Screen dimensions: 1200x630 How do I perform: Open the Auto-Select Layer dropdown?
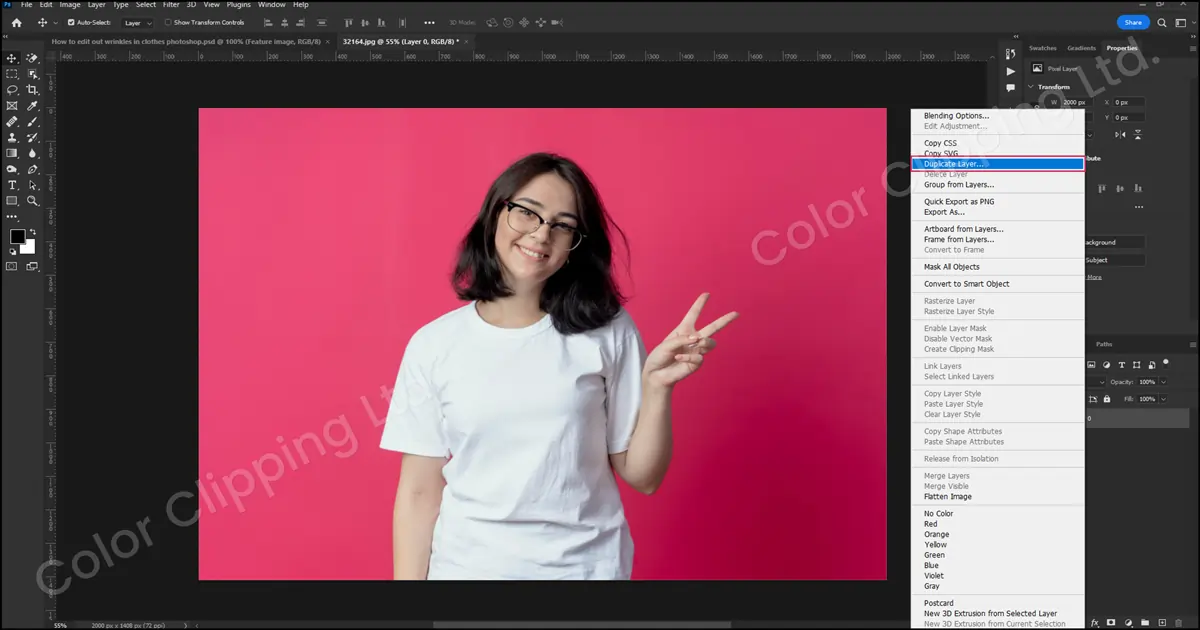(x=138, y=22)
